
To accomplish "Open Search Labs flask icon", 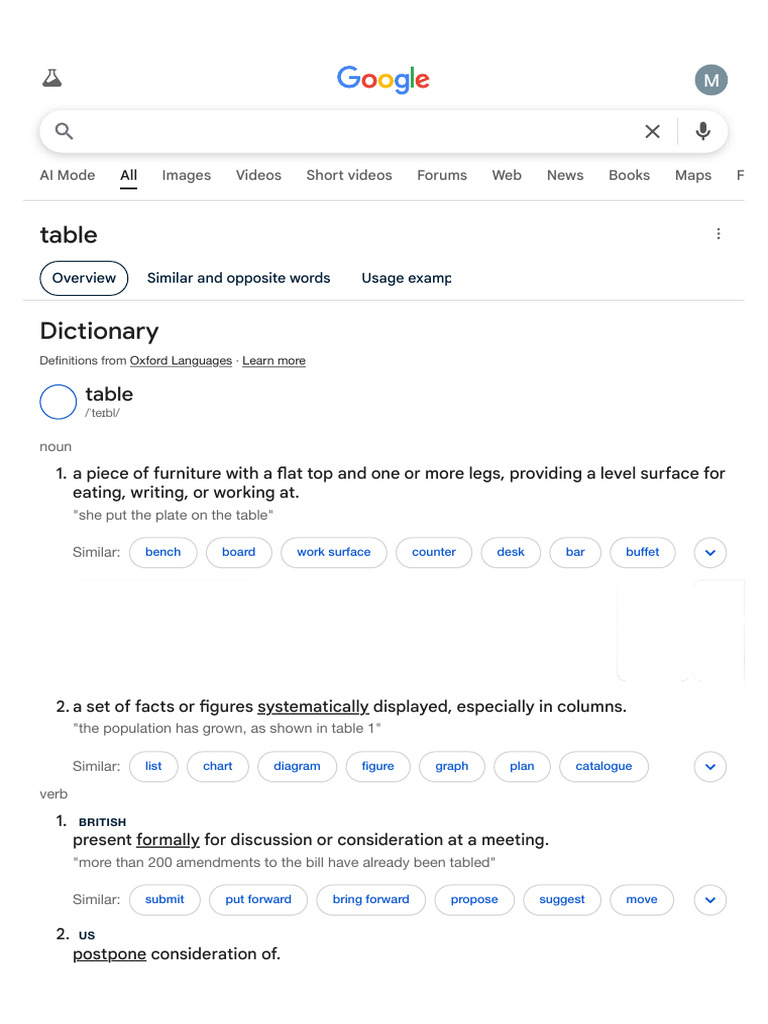I will click(x=52, y=78).
